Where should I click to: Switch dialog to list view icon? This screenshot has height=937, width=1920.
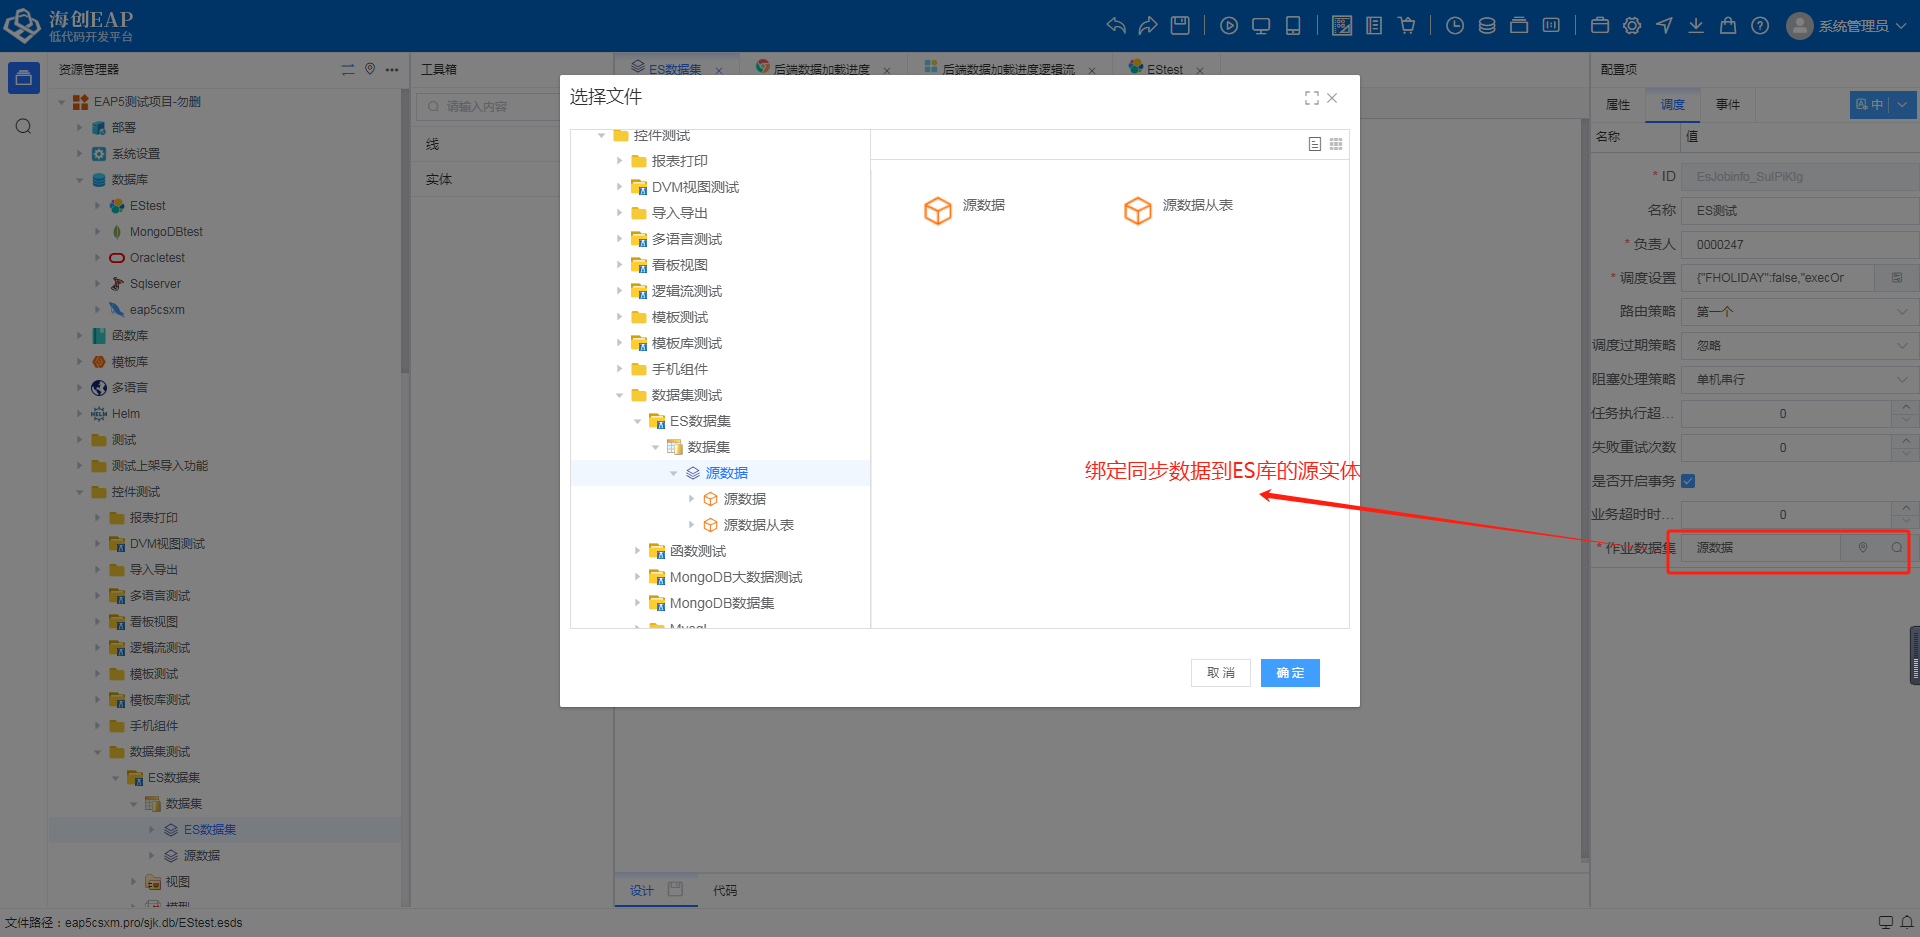click(x=1314, y=144)
